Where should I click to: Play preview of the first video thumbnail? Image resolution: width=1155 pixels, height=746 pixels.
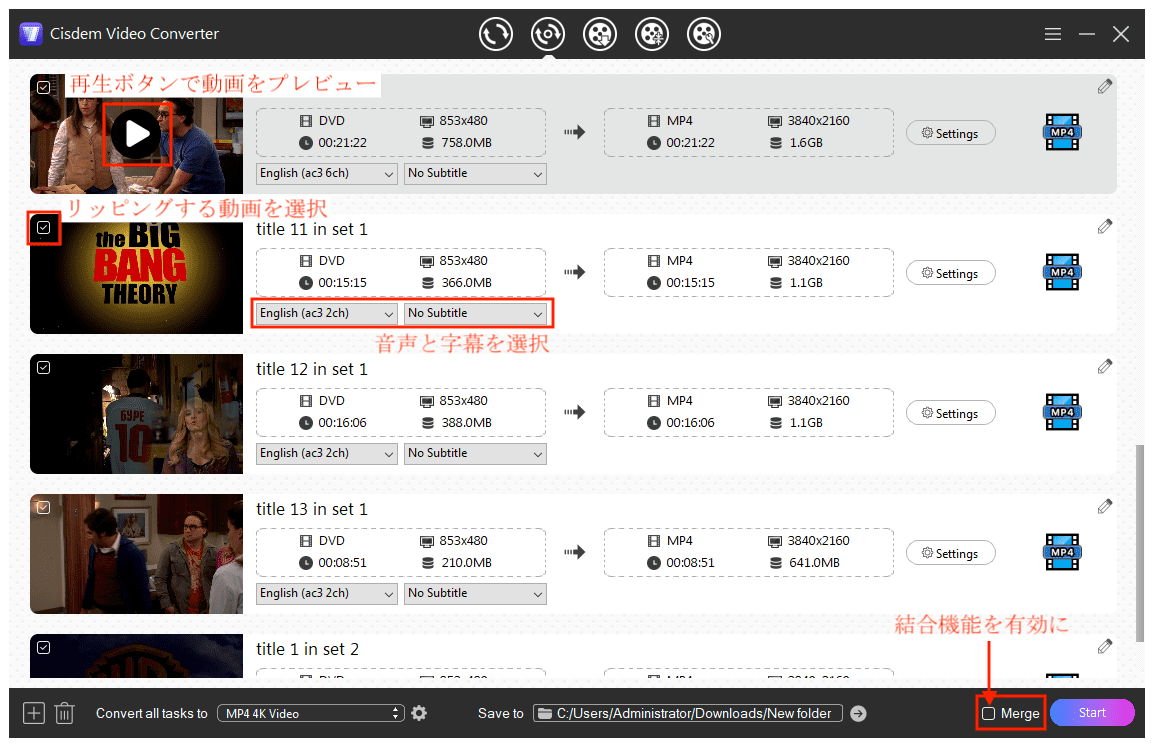[136, 133]
